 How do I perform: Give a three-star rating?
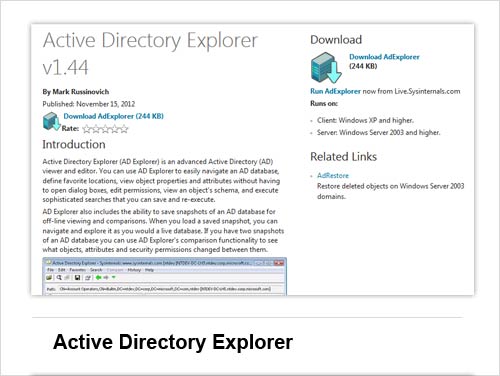point(105,129)
